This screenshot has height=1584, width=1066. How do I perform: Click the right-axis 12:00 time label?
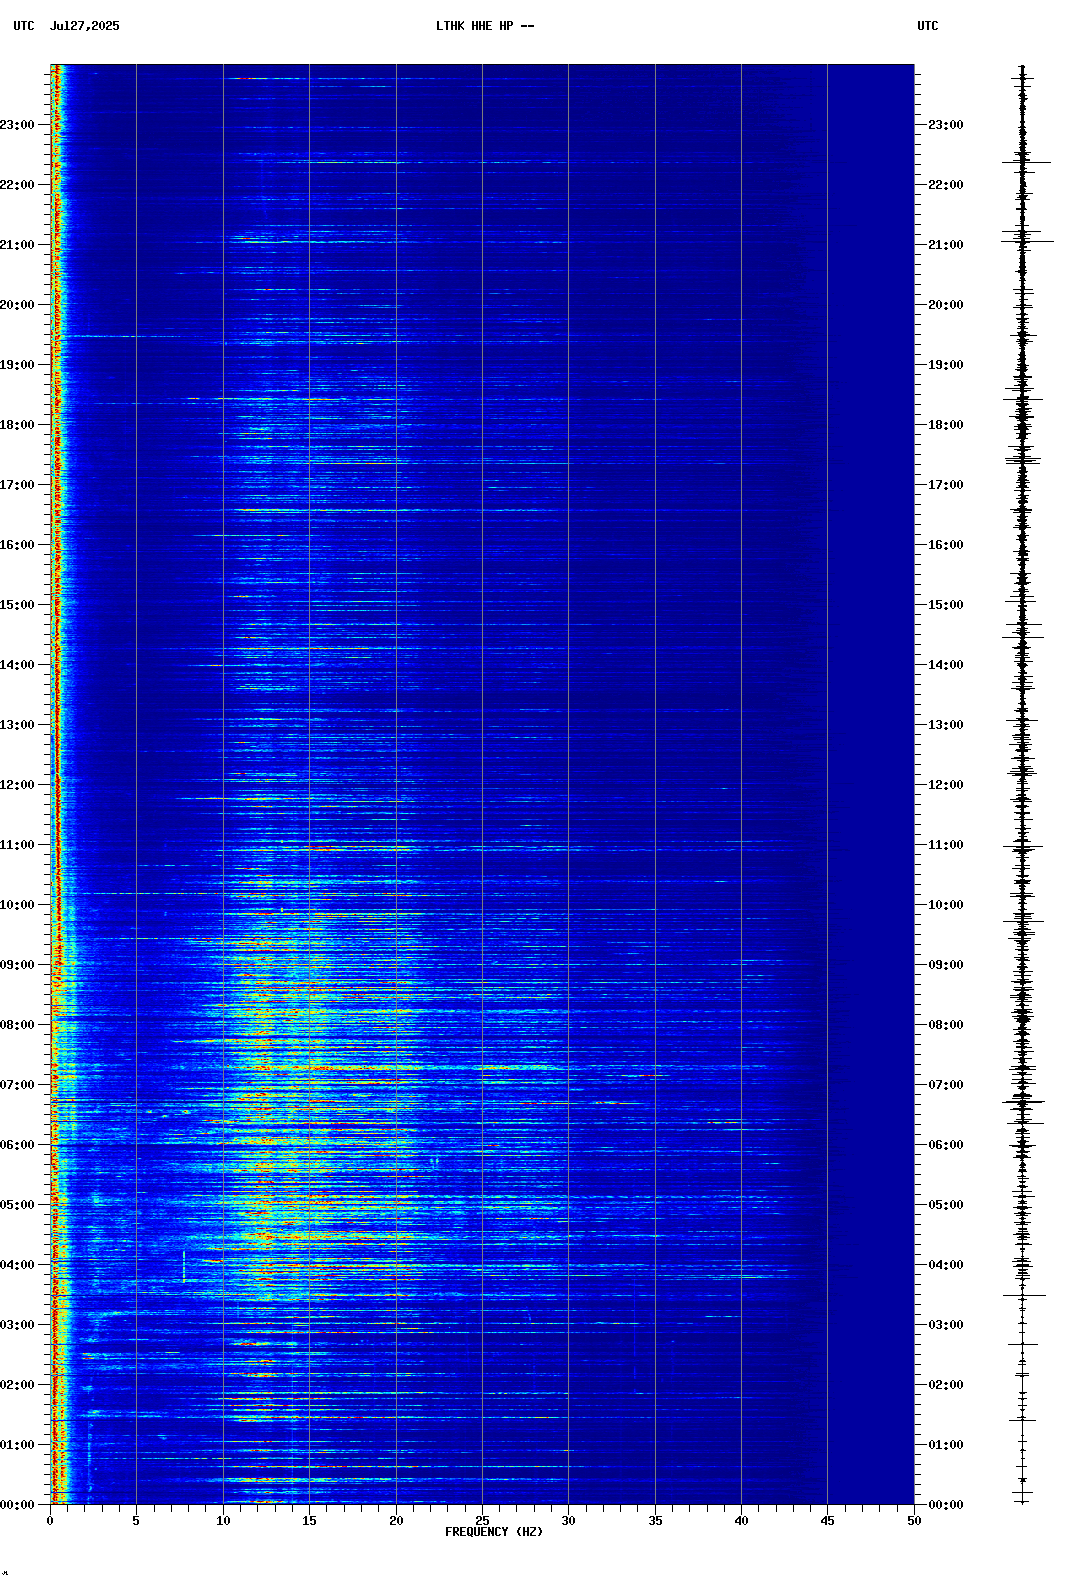coord(946,785)
